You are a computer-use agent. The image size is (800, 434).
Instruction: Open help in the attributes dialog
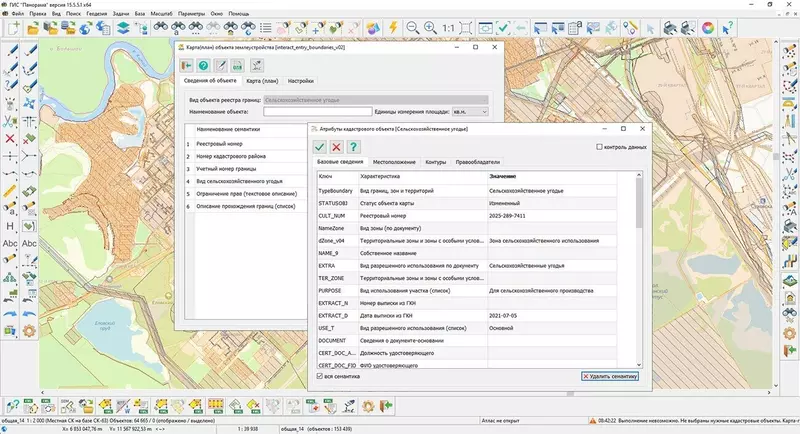(x=353, y=147)
